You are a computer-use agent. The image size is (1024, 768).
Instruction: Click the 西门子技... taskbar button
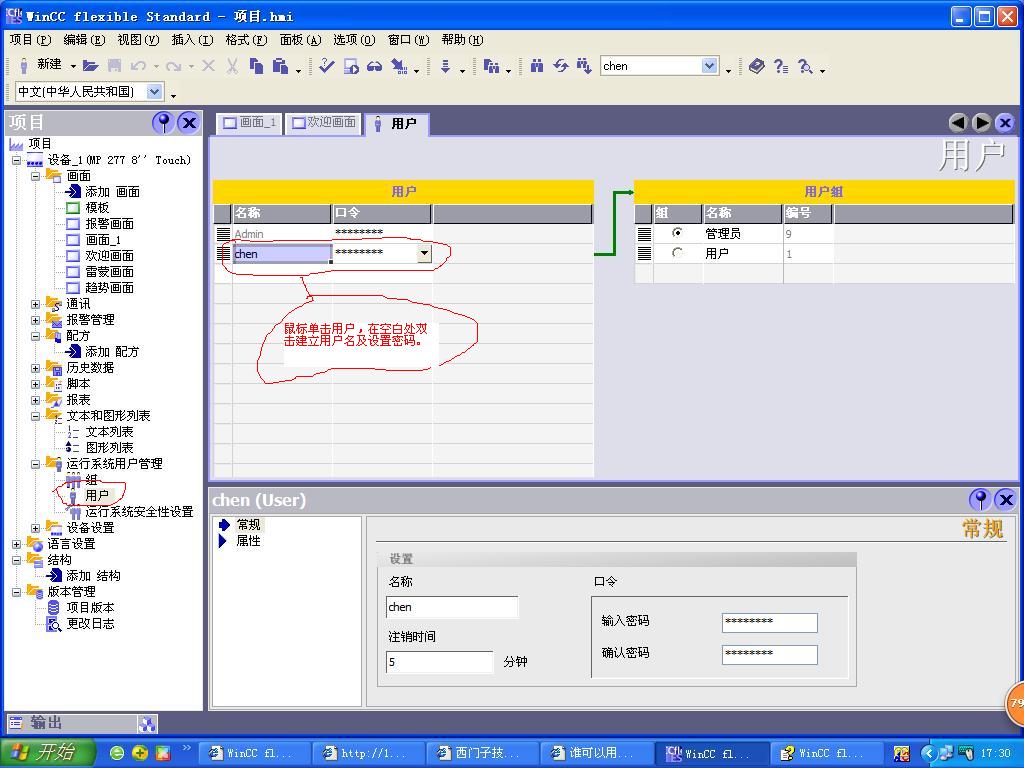(482, 753)
